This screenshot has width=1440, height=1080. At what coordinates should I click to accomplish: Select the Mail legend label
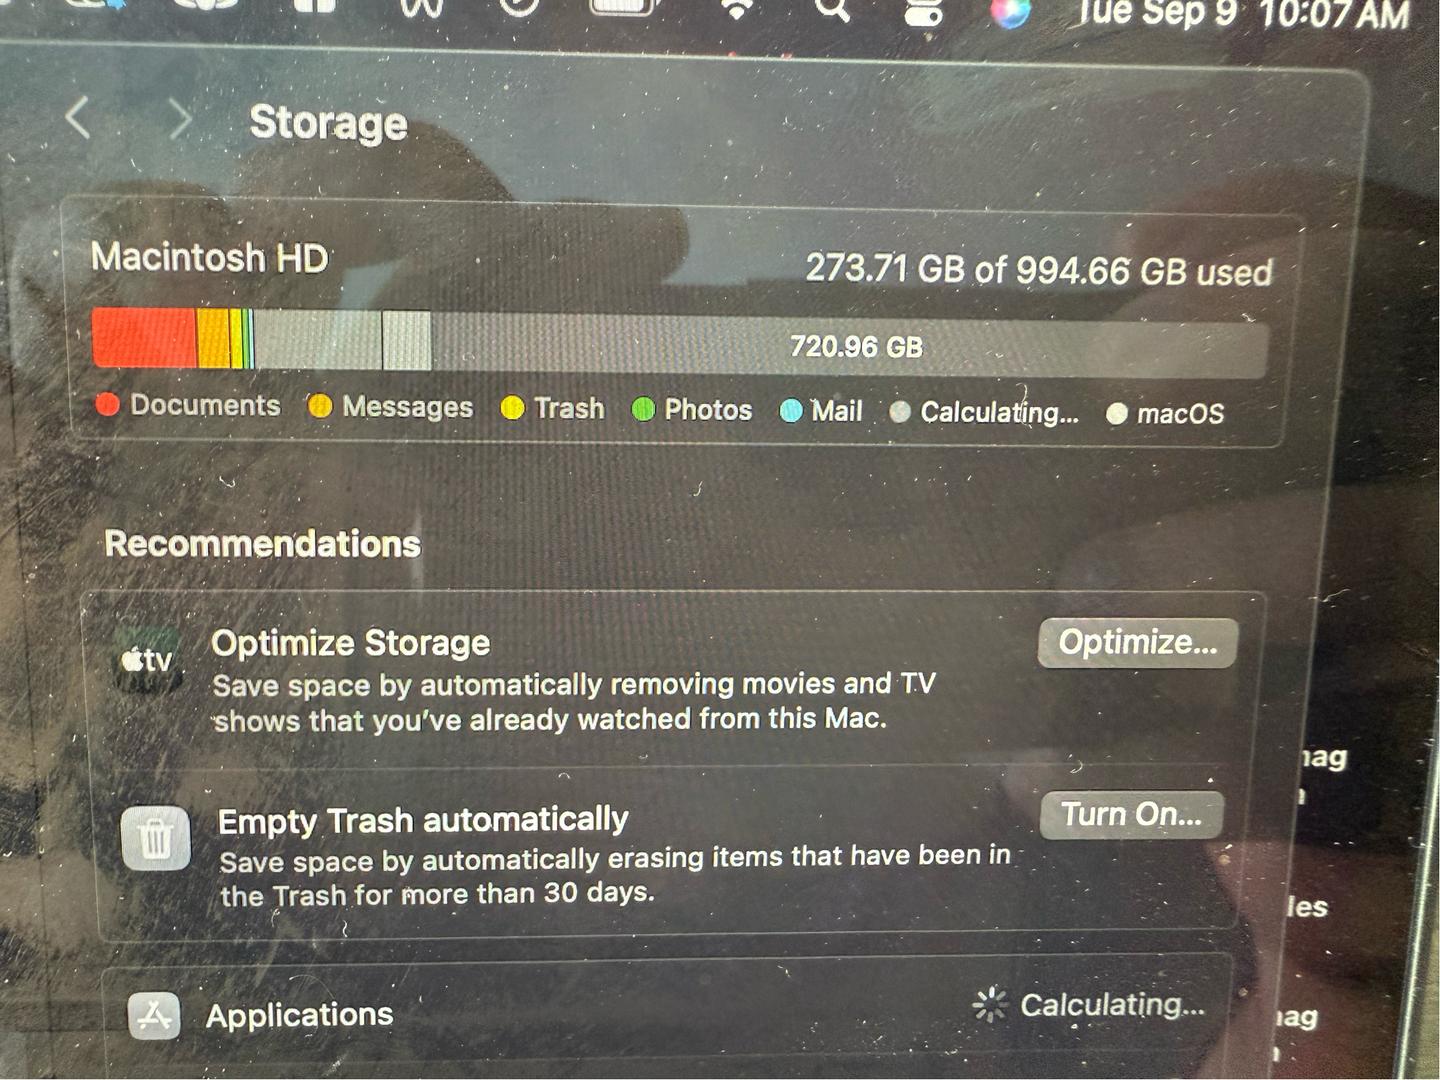pos(836,411)
